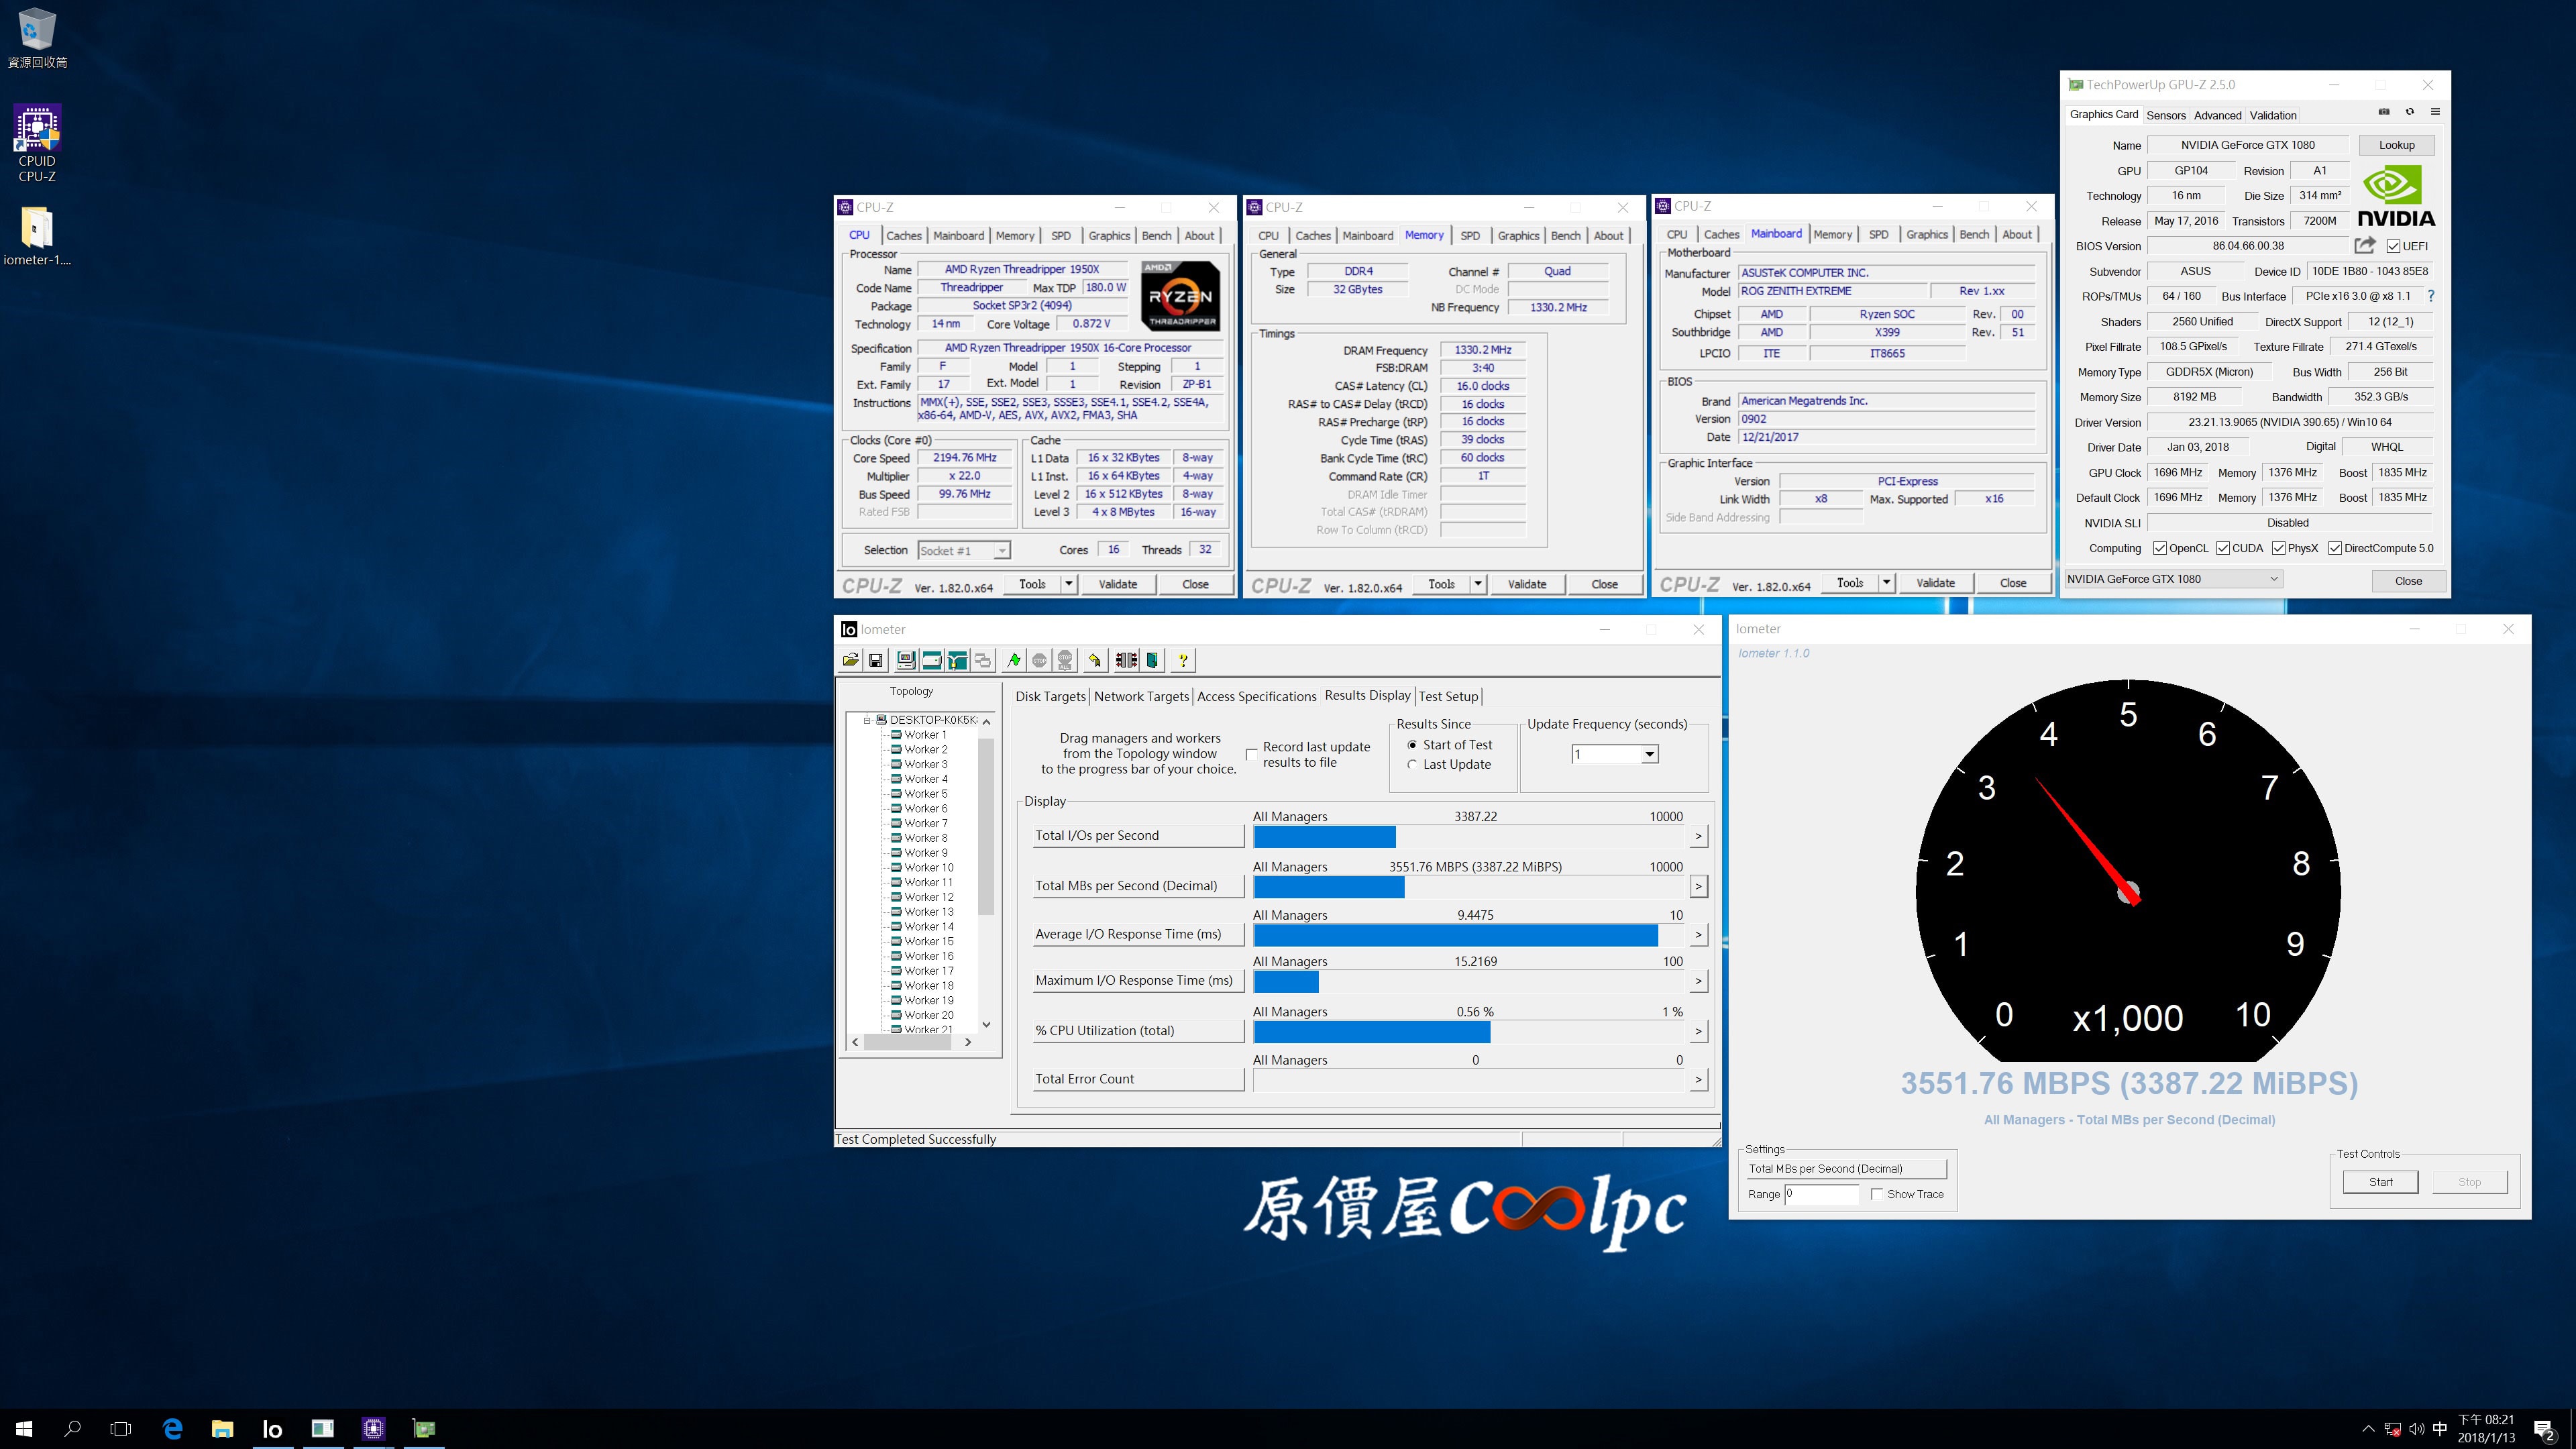Open Advanced tab in GPU-Z

[x=2217, y=115]
